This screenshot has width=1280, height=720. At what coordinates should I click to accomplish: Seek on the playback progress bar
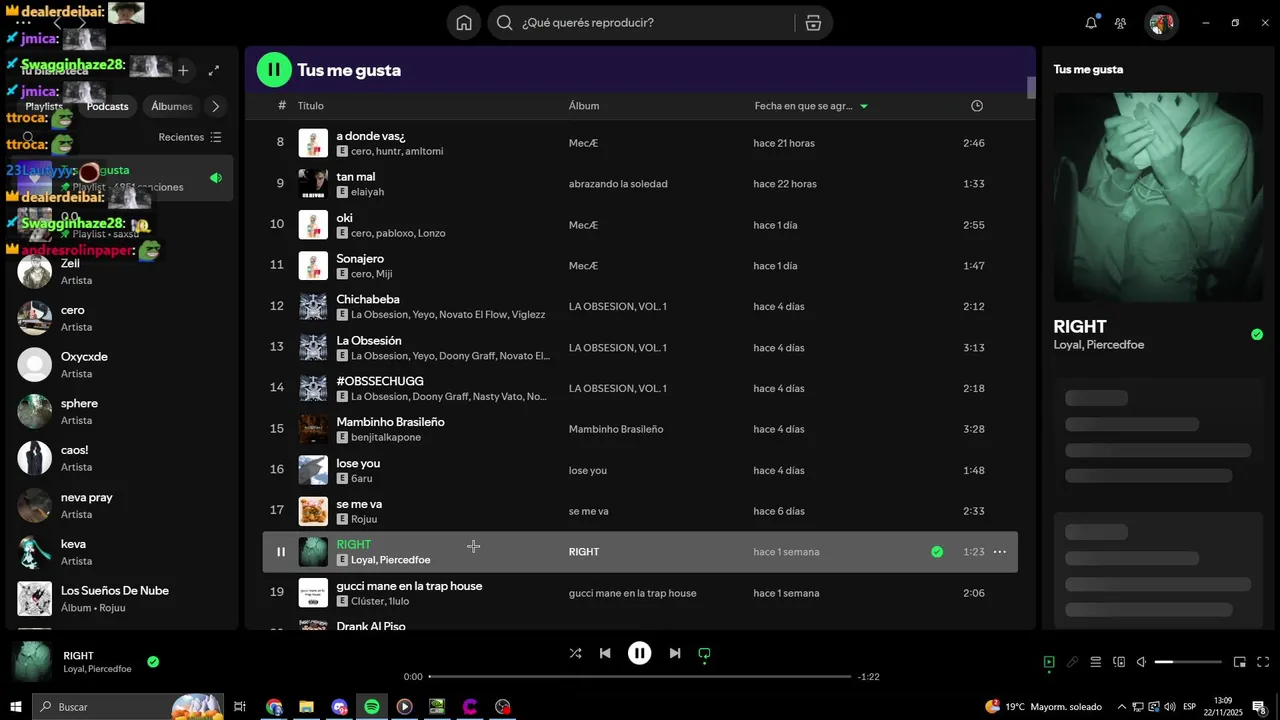click(640, 677)
